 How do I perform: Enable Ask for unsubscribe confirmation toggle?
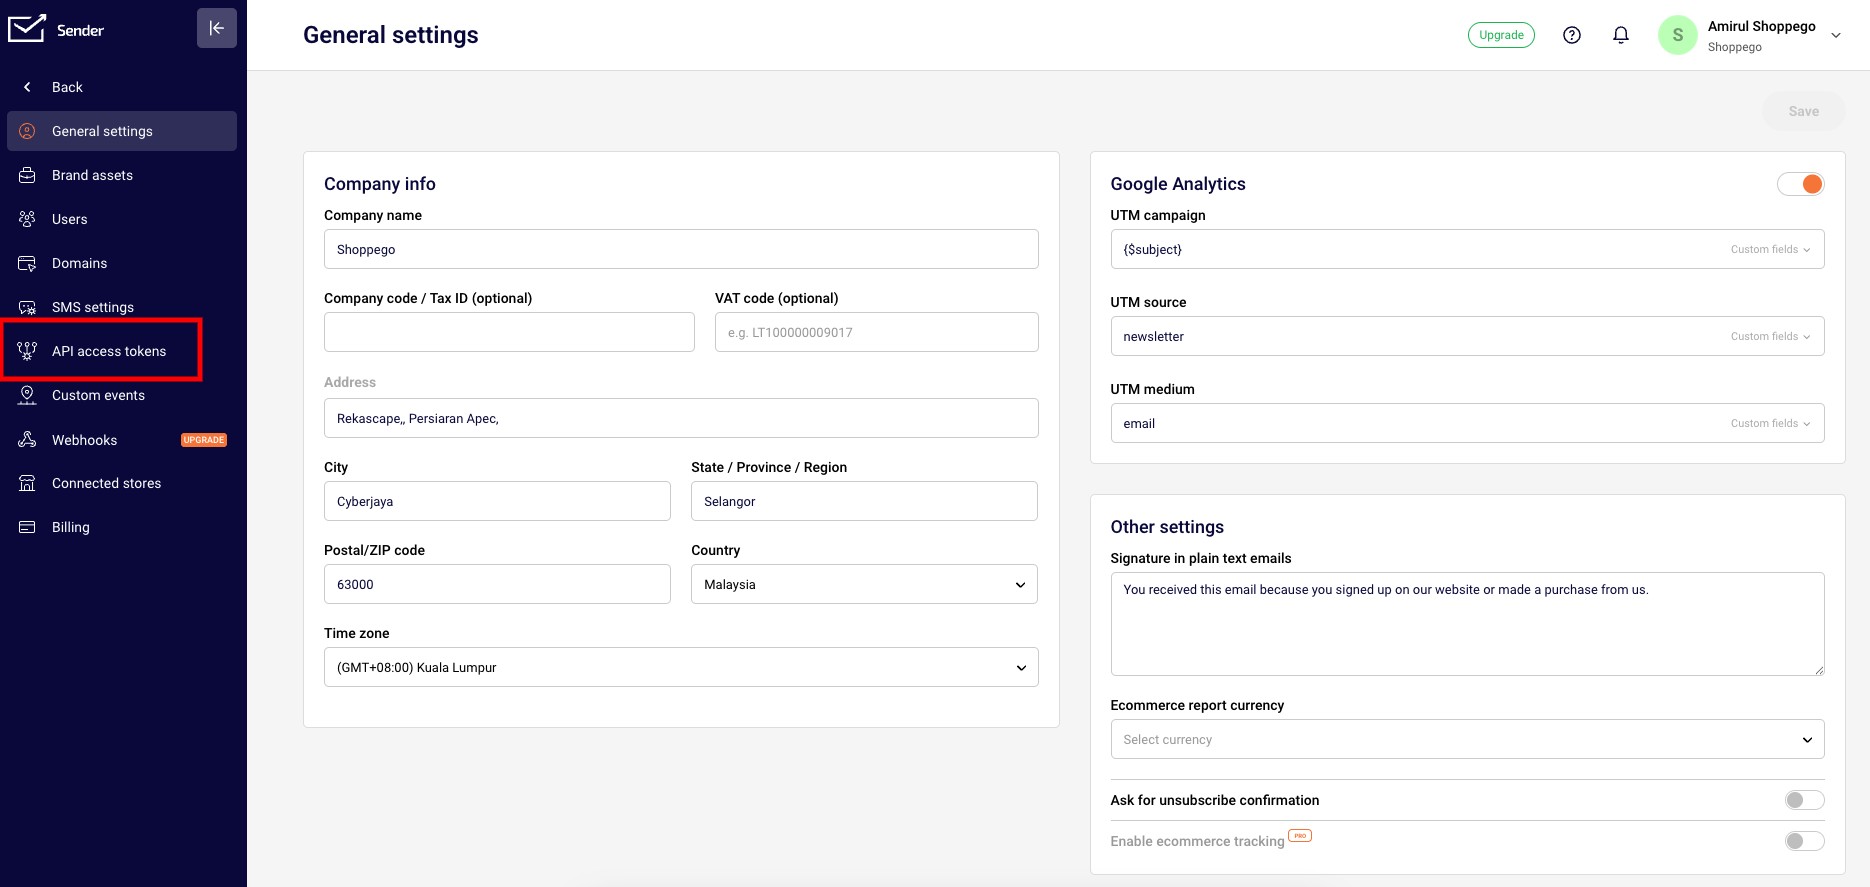tap(1804, 800)
